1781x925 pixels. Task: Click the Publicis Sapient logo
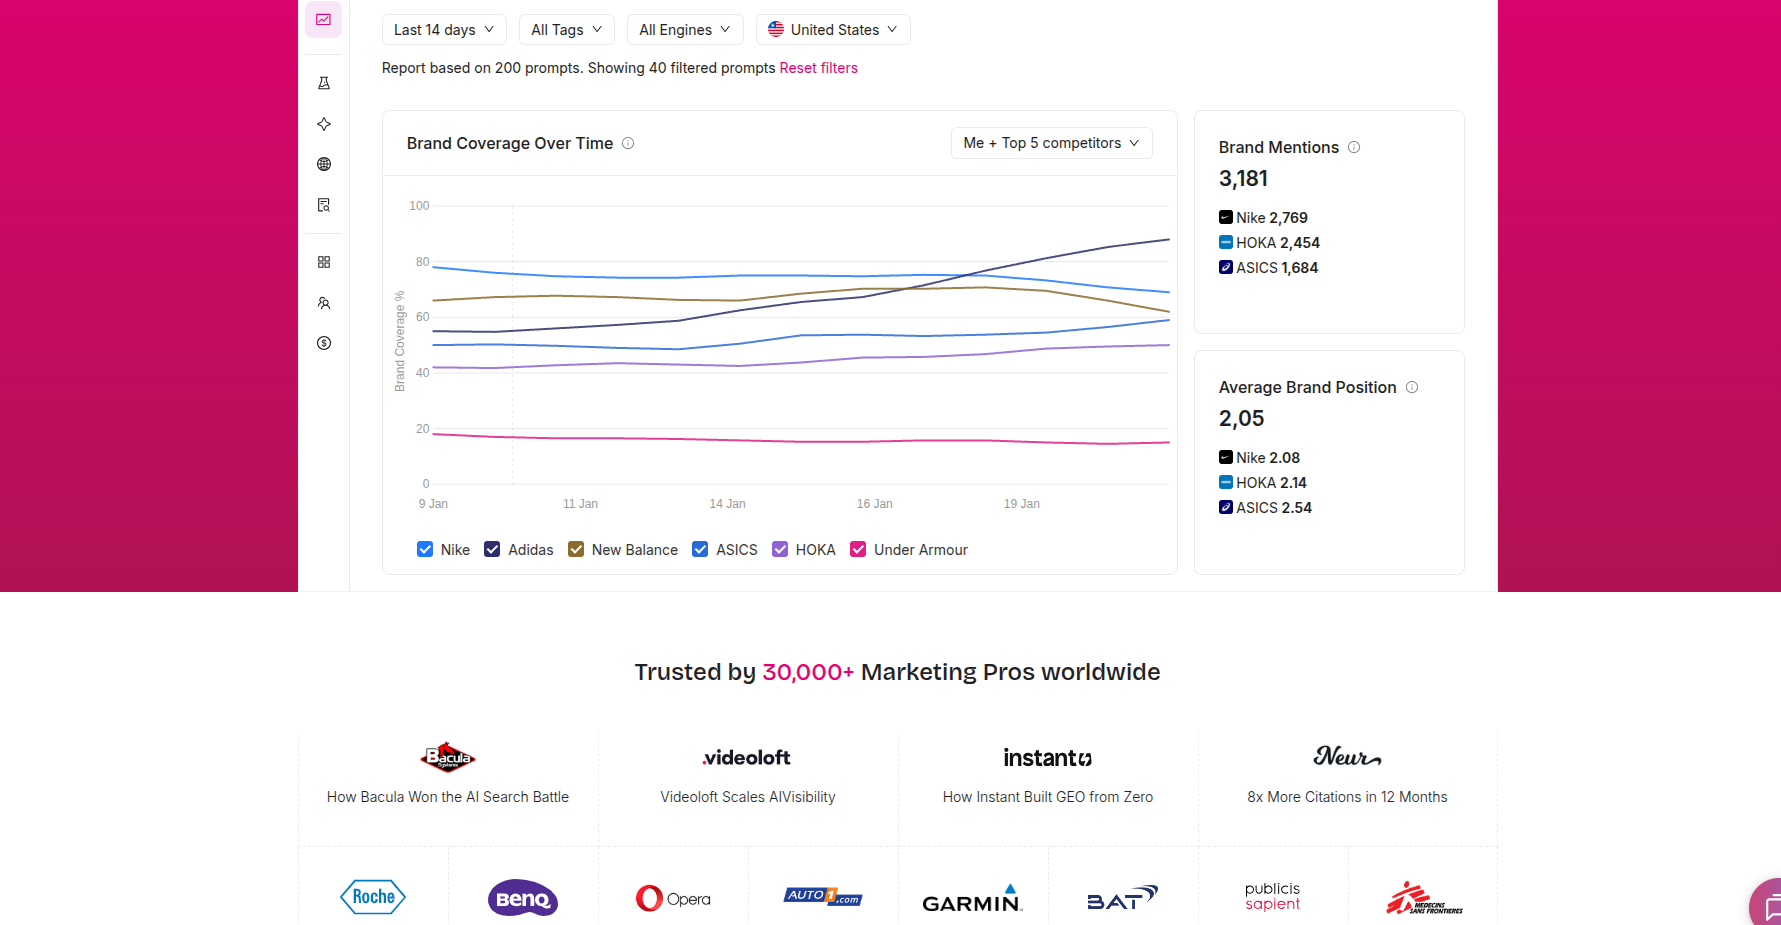[1272, 896]
